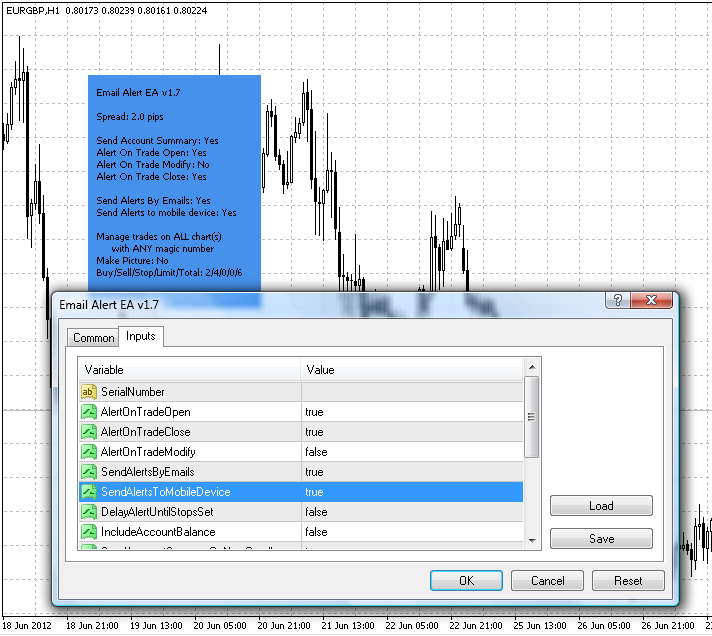The height and width of the screenshot is (636, 712).
Task: Click the AlertOnTradeClose true value
Action: coord(314,432)
